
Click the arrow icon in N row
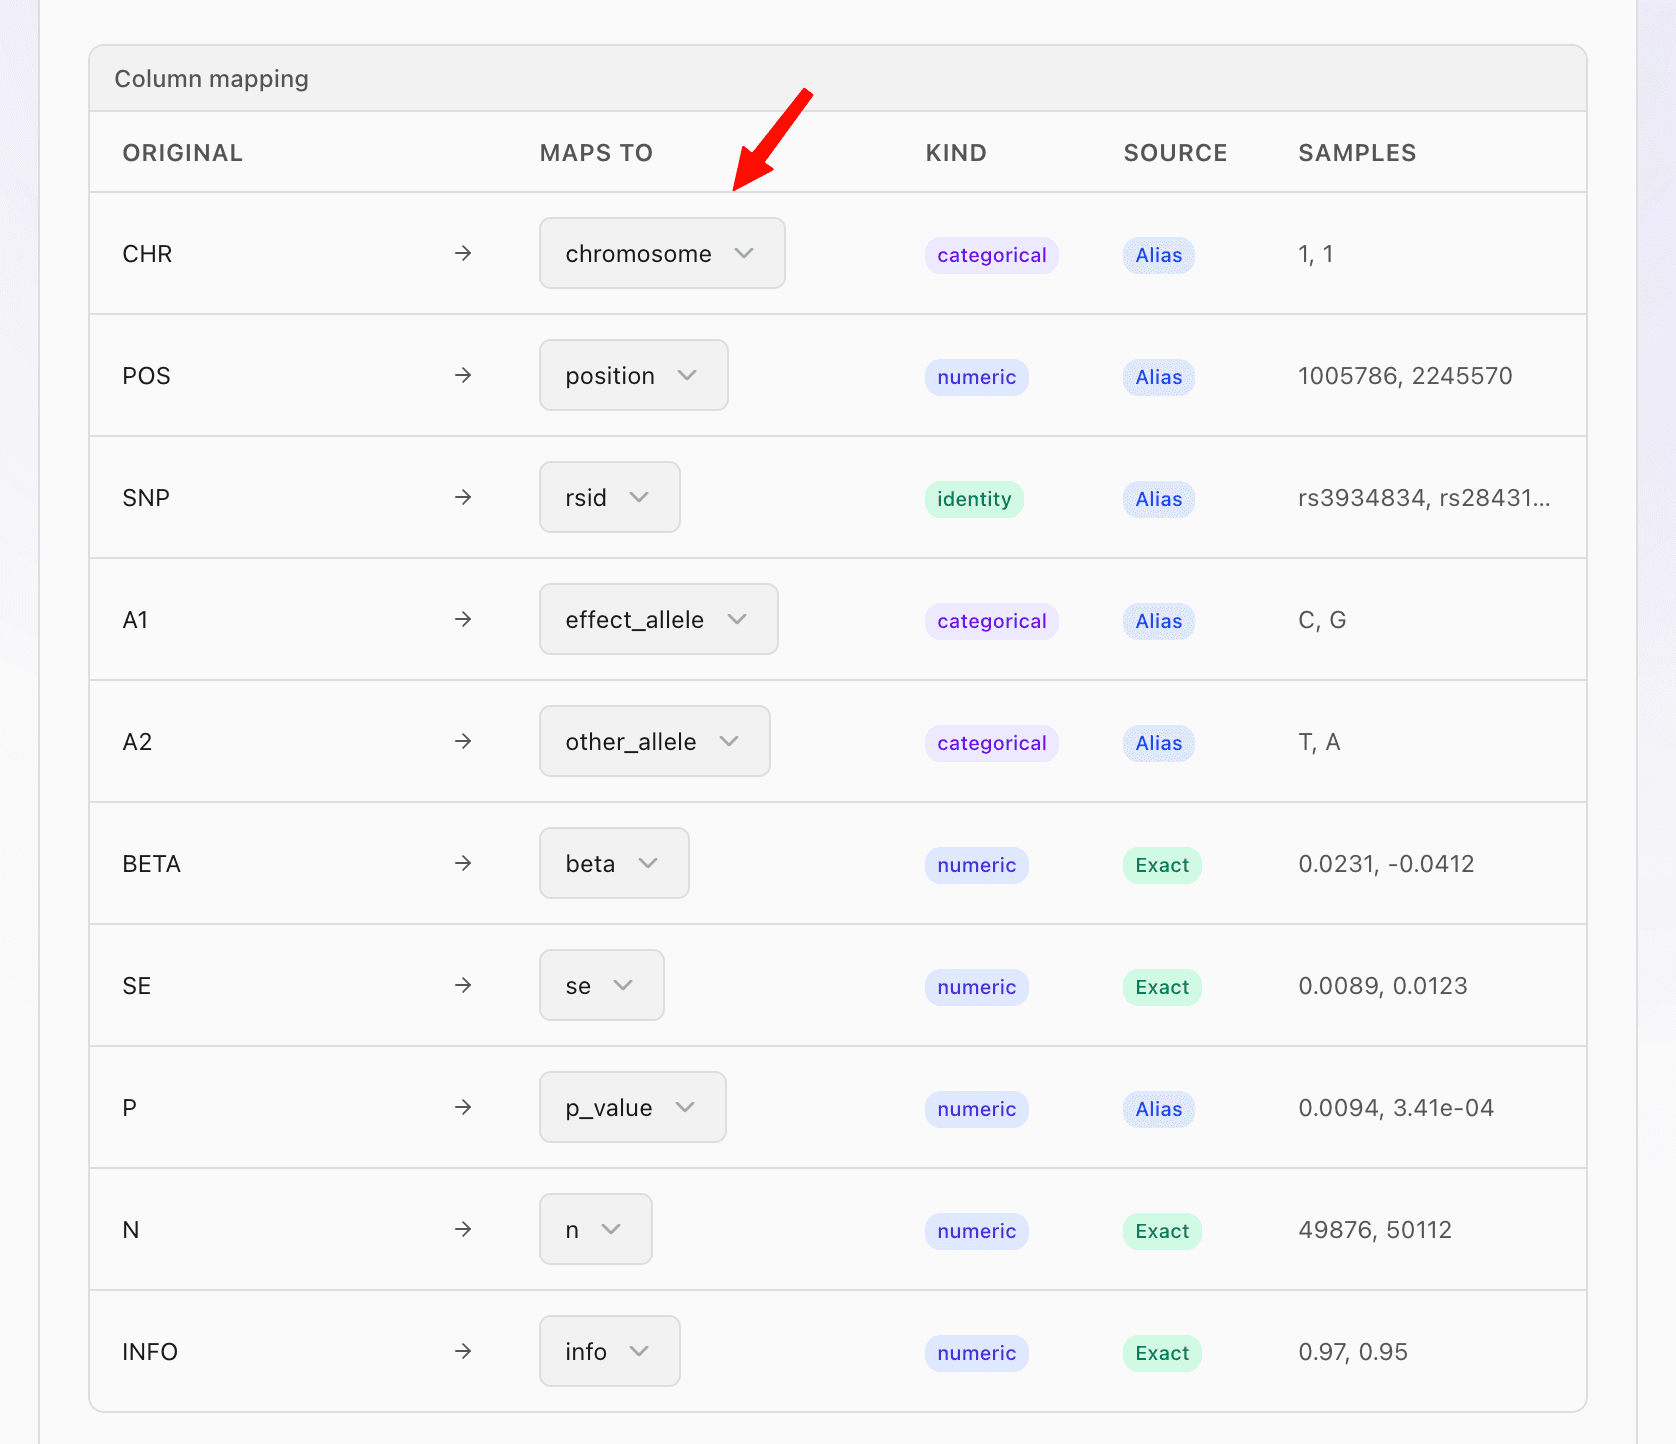[x=463, y=1229]
